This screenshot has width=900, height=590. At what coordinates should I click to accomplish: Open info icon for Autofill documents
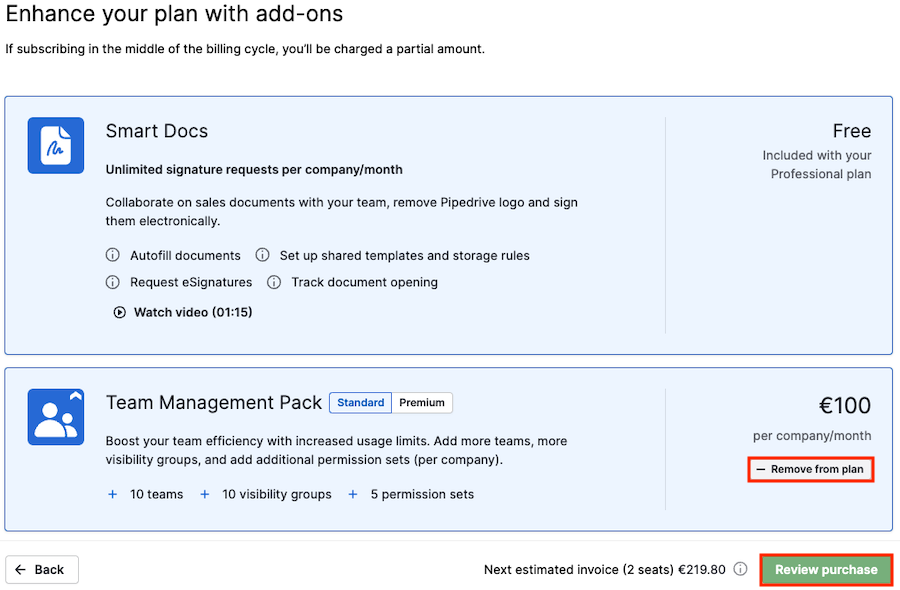pyautogui.click(x=112, y=255)
